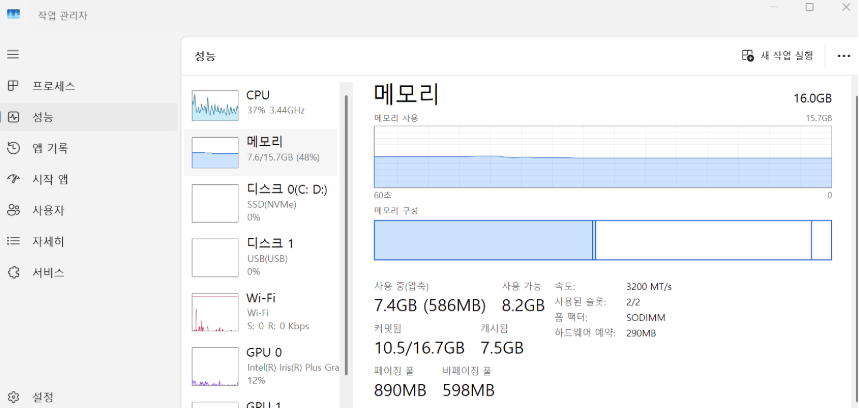
Task: Open the three-dot more options menu
Action: [844, 56]
